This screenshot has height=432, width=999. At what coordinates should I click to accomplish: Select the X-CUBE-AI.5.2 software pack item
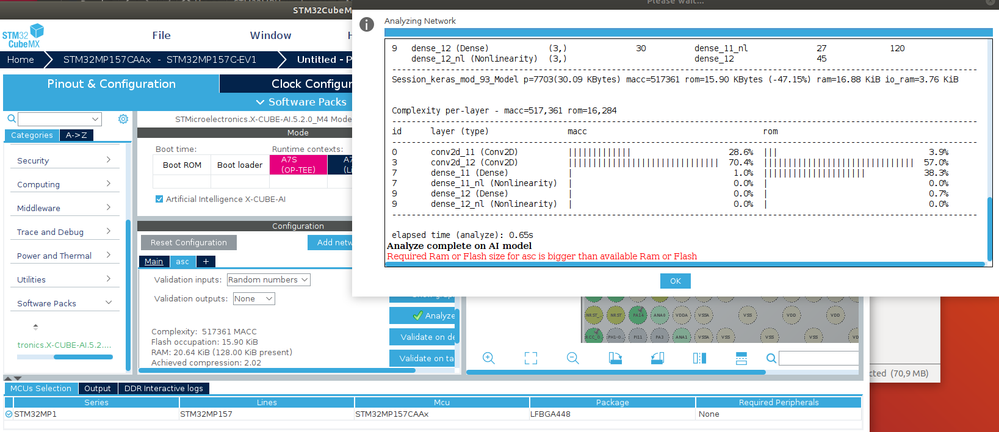tap(64, 345)
